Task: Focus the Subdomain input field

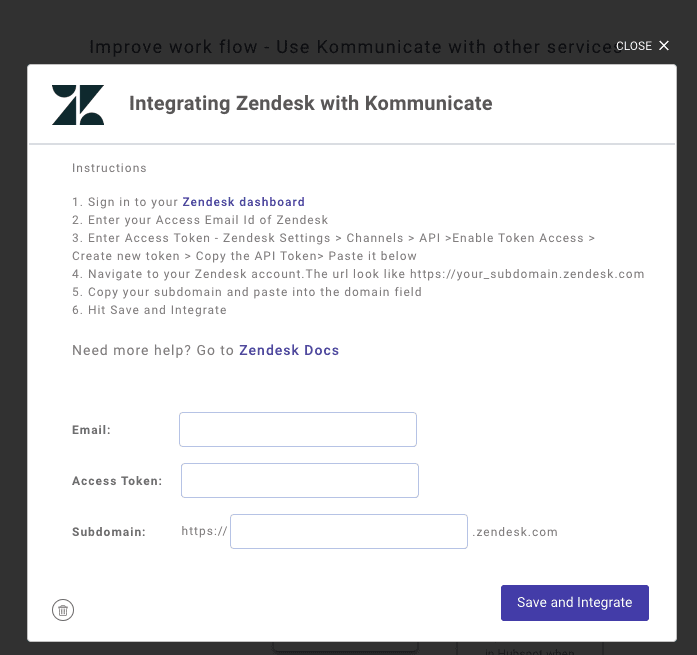Action: [x=348, y=531]
